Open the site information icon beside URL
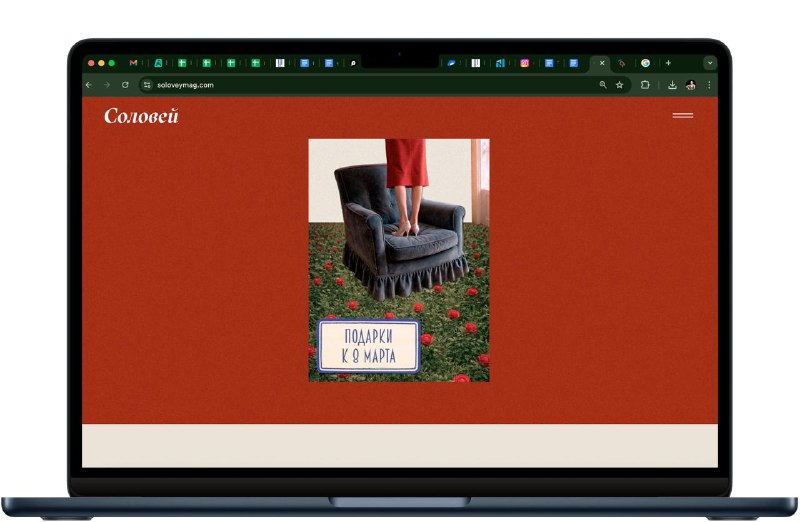Image resolution: width=800 pixels, height=522 pixels. tap(147, 85)
